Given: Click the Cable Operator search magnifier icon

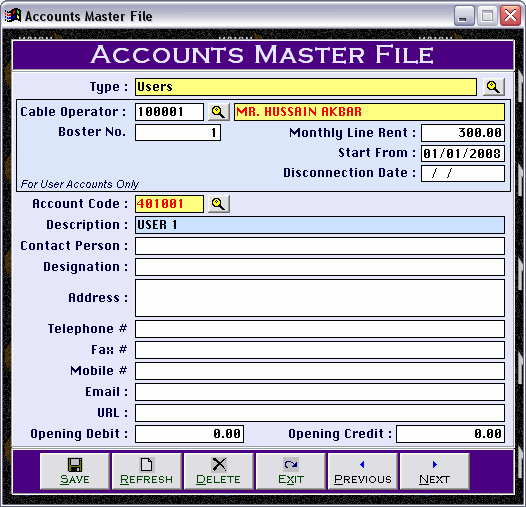Looking at the screenshot, I should pyautogui.click(x=218, y=112).
